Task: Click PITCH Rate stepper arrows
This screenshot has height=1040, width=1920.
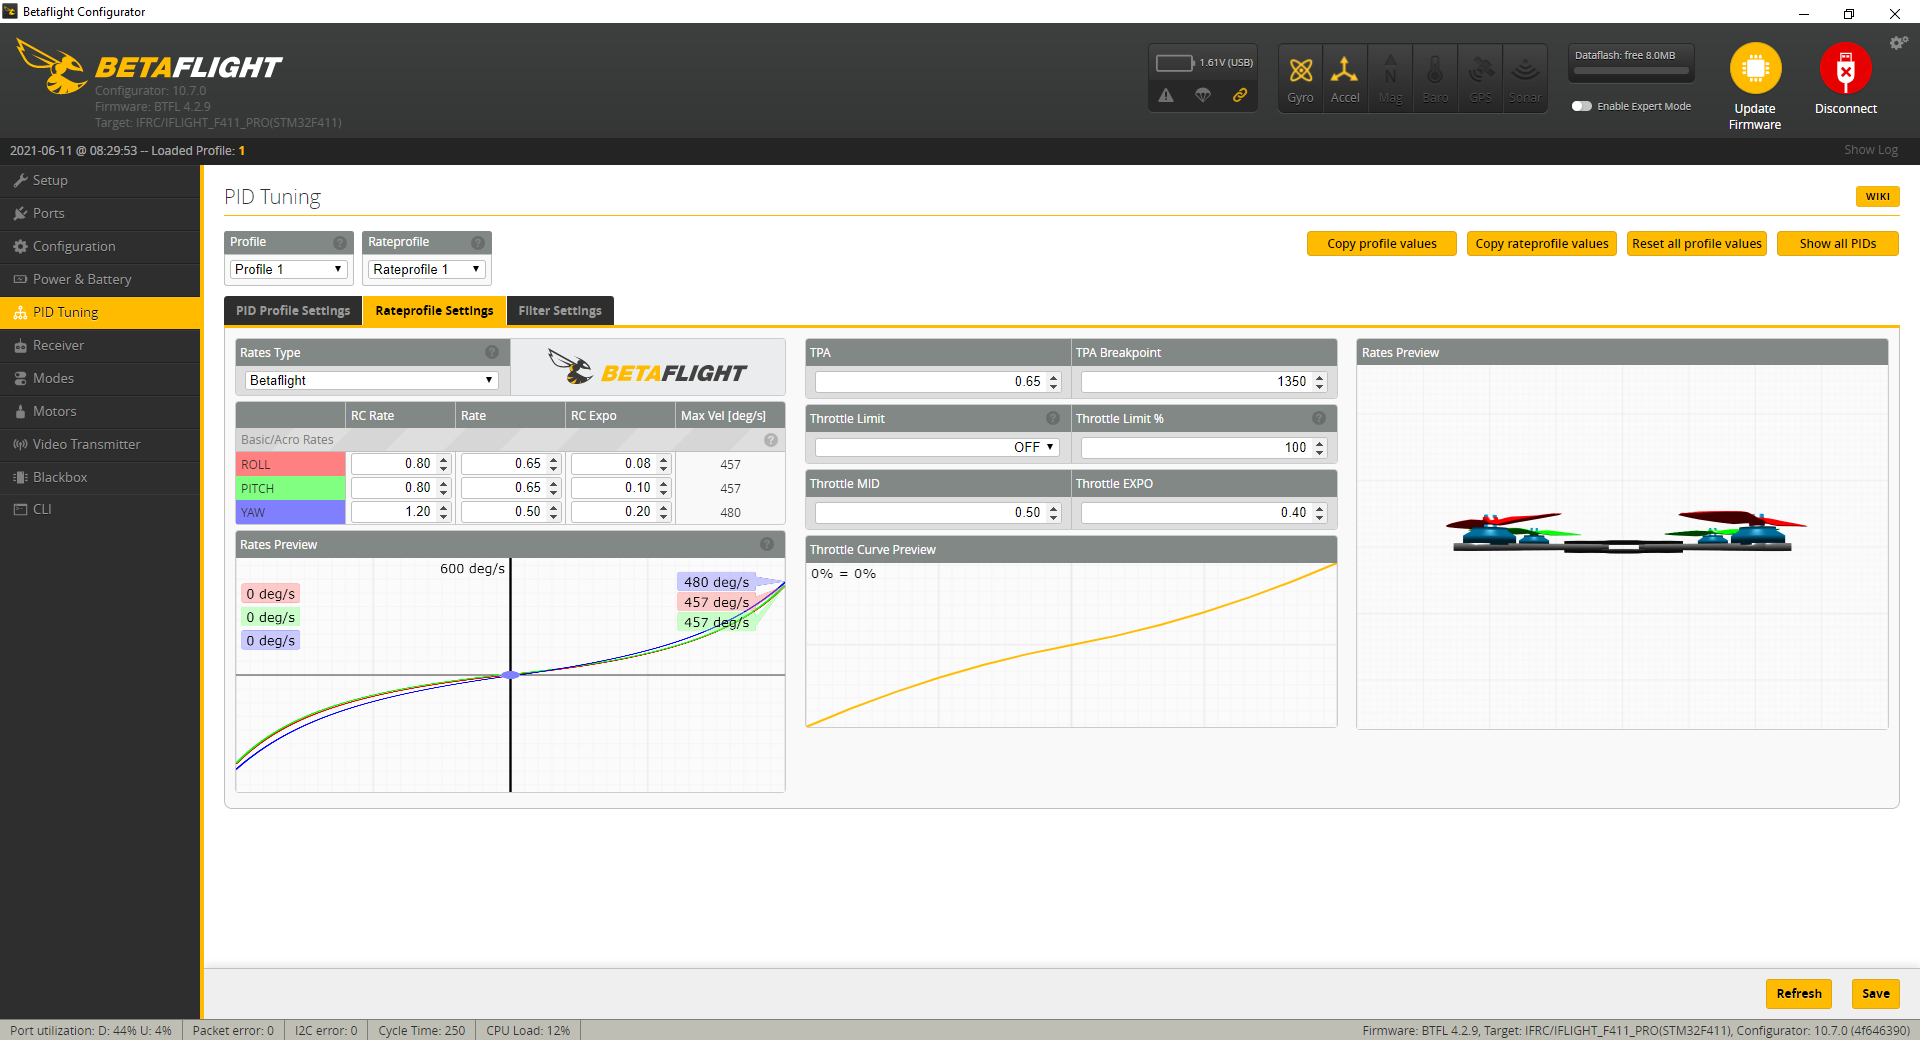Action: (x=554, y=488)
